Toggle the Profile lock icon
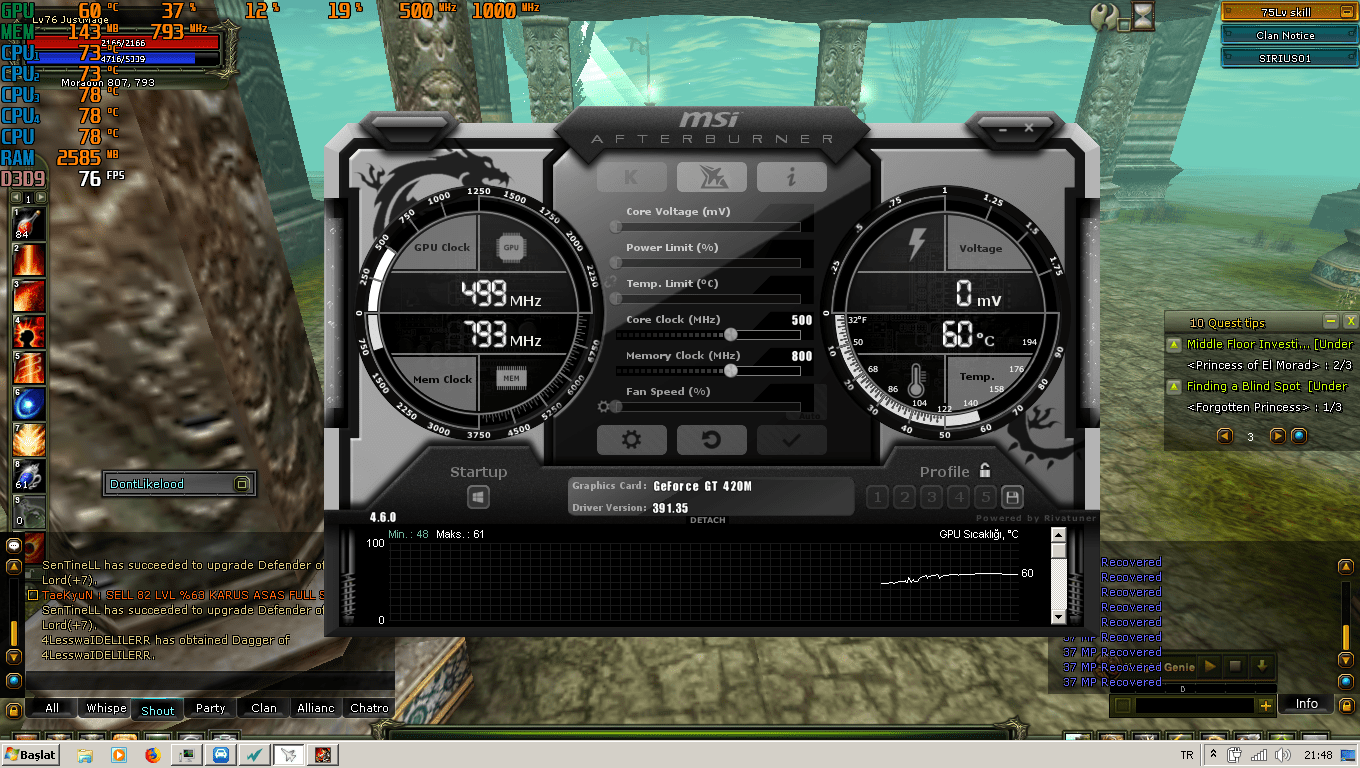1360x768 pixels. tap(985, 471)
